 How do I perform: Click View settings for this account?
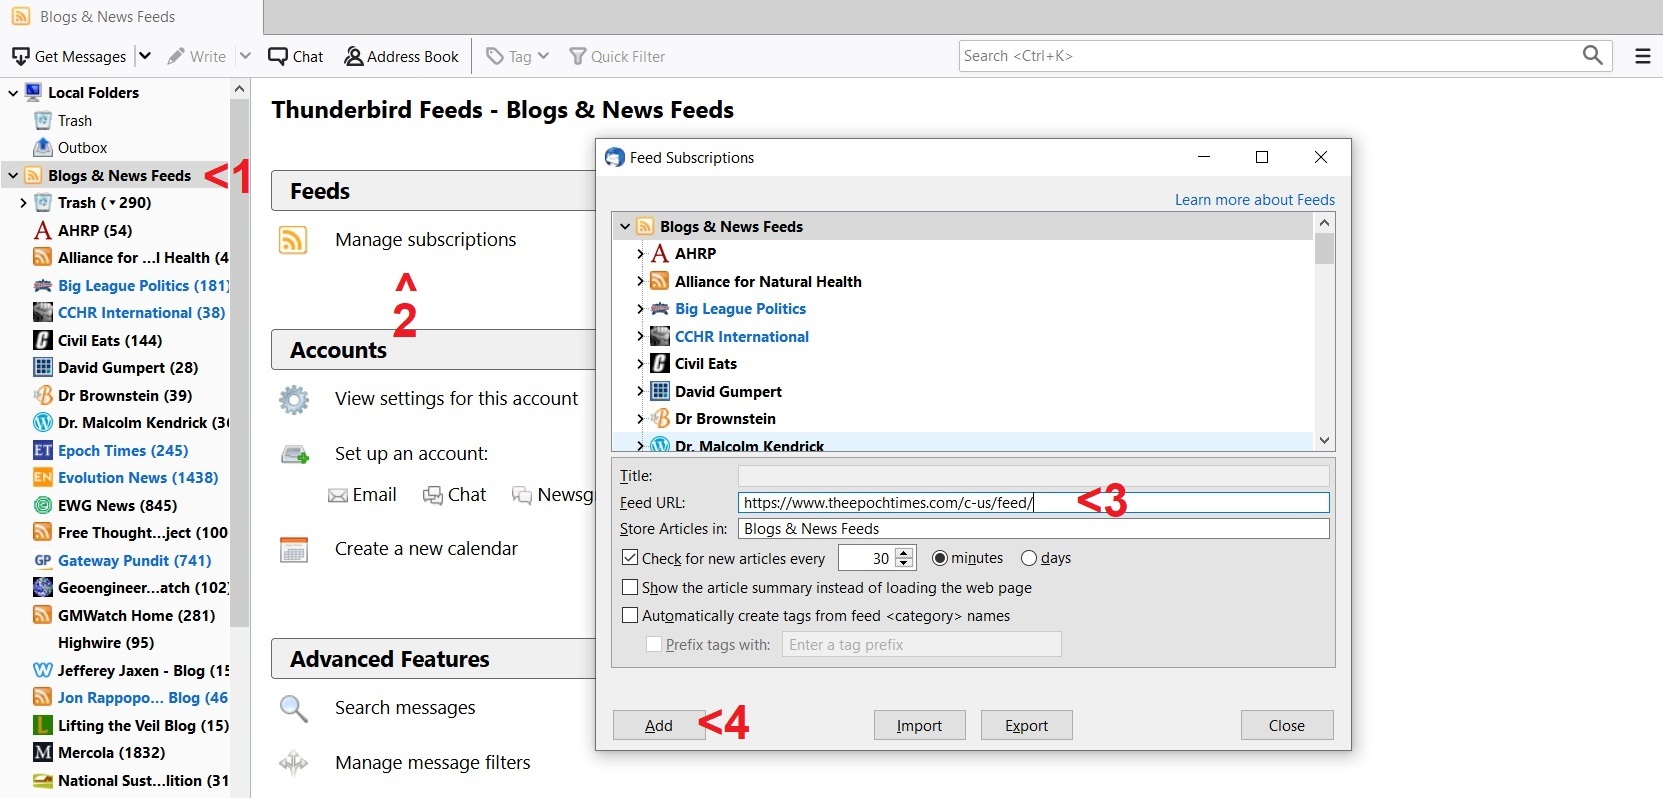(456, 399)
